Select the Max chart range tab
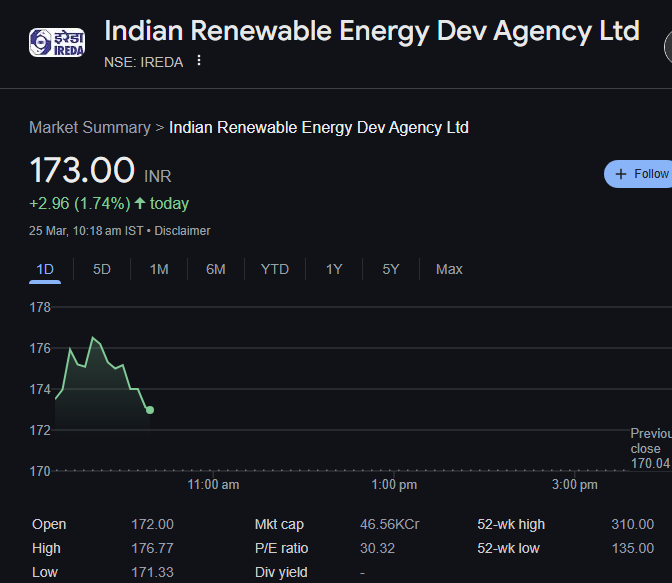The width and height of the screenshot is (672, 583). [449, 269]
